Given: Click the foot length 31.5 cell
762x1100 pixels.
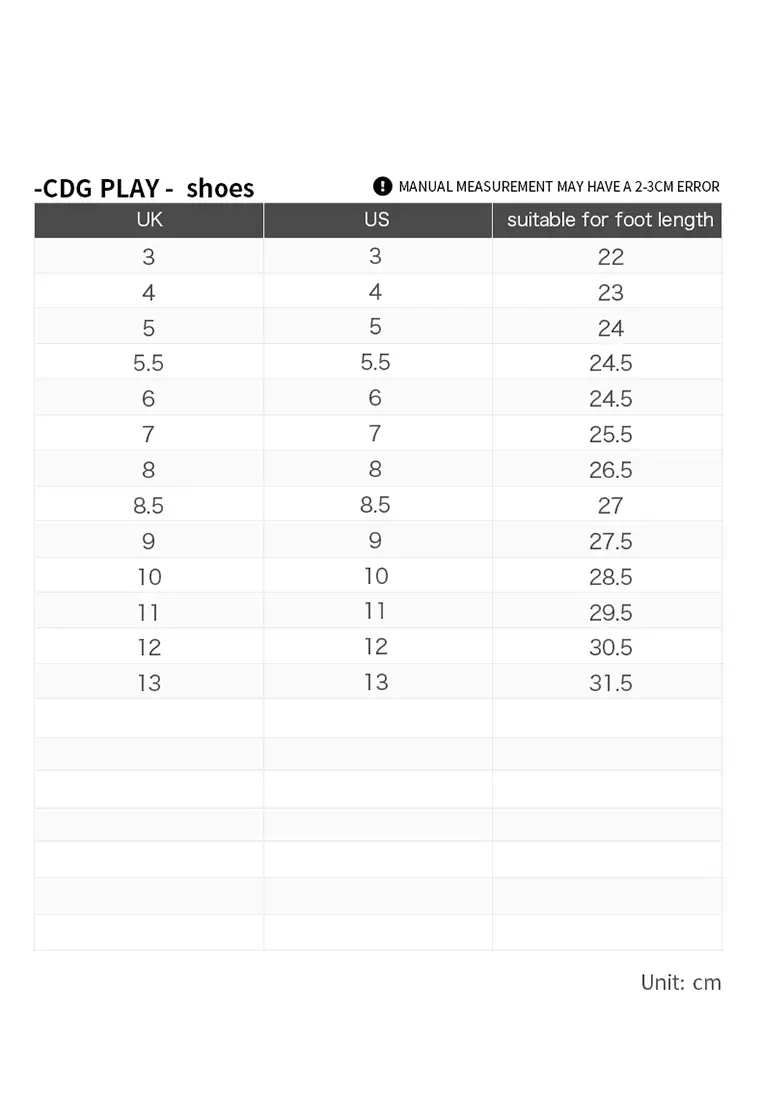Looking at the screenshot, I should tap(608, 682).
